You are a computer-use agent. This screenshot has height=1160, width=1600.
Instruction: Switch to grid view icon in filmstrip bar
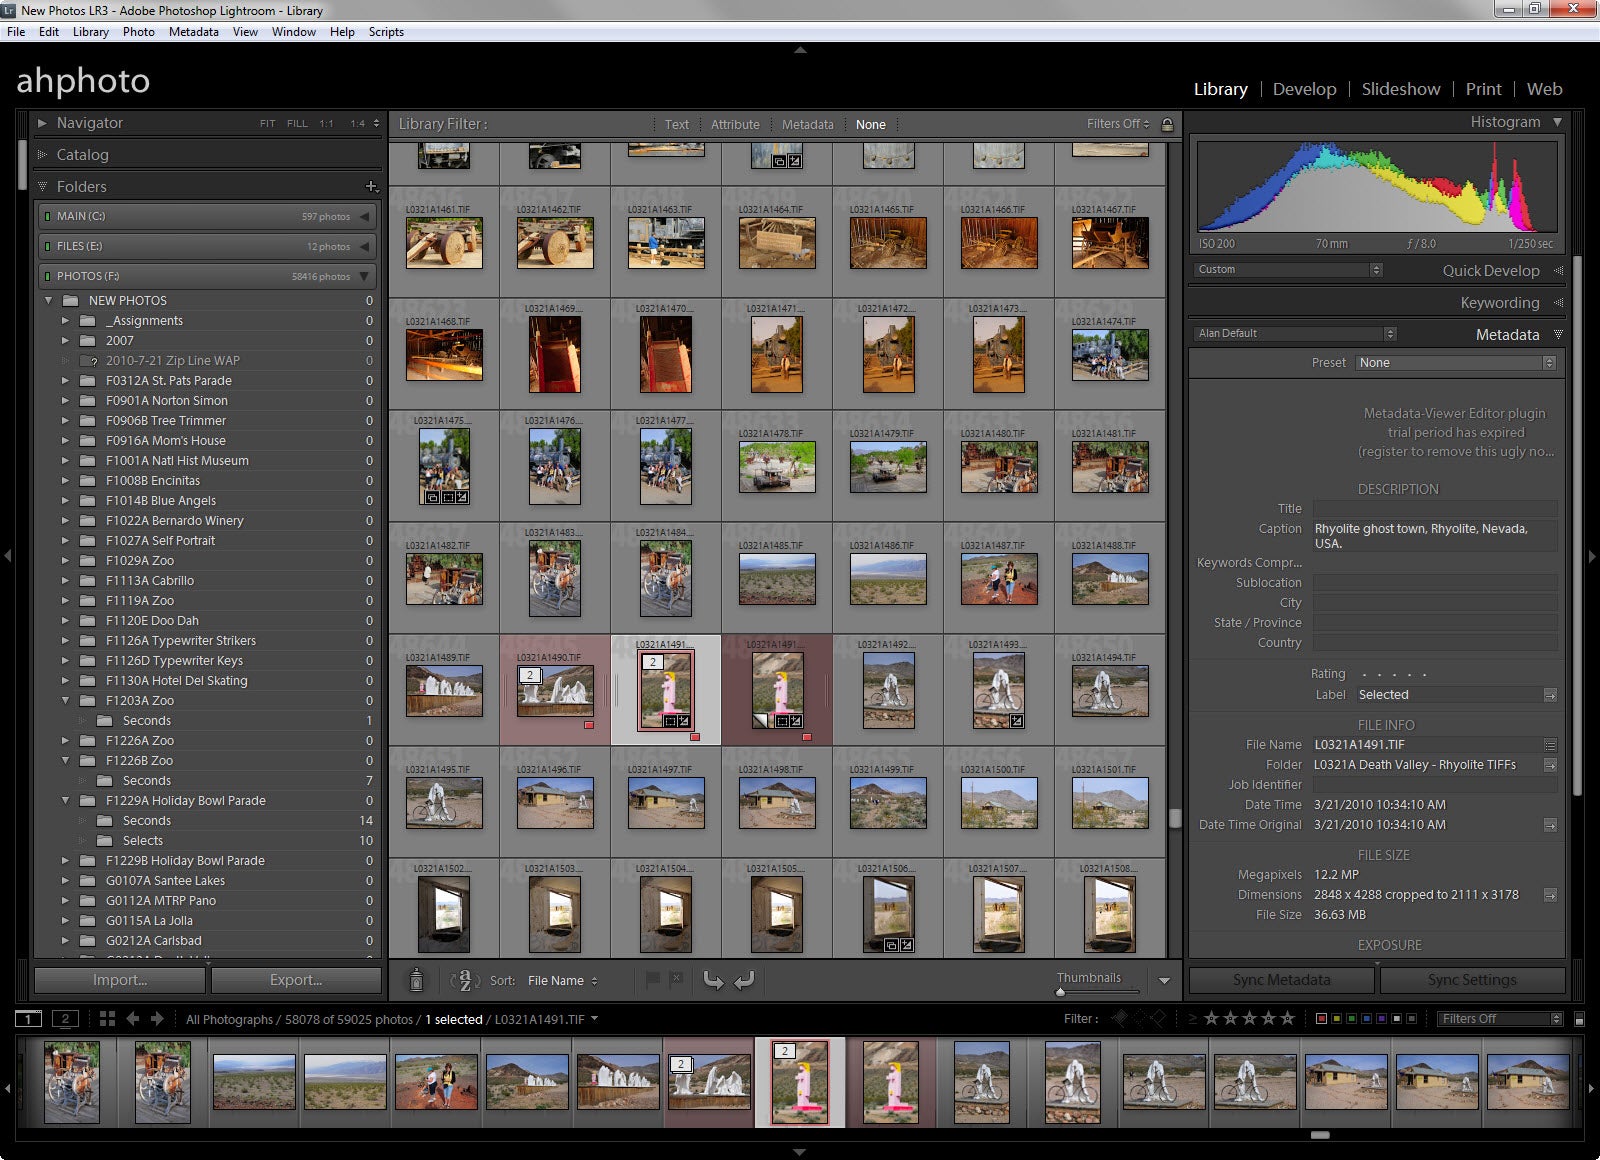pyautogui.click(x=107, y=1019)
